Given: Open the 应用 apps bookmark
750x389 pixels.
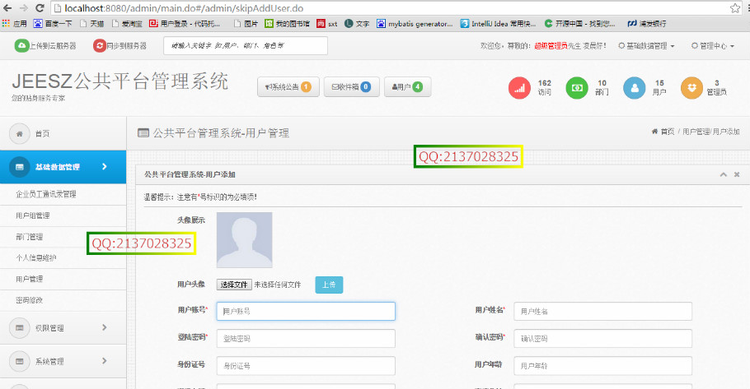Looking at the screenshot, I should pyautogui.click(x=14, y=23).
